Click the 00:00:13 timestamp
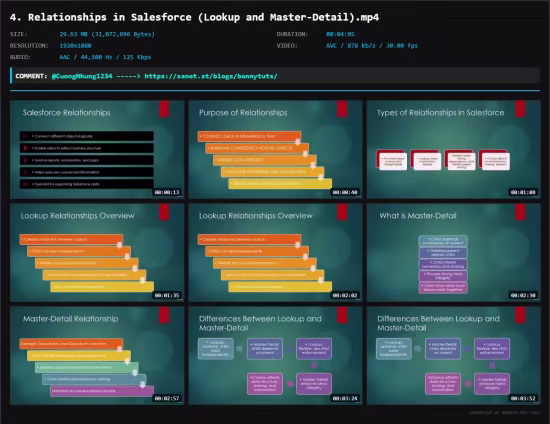 coord(167,192)
